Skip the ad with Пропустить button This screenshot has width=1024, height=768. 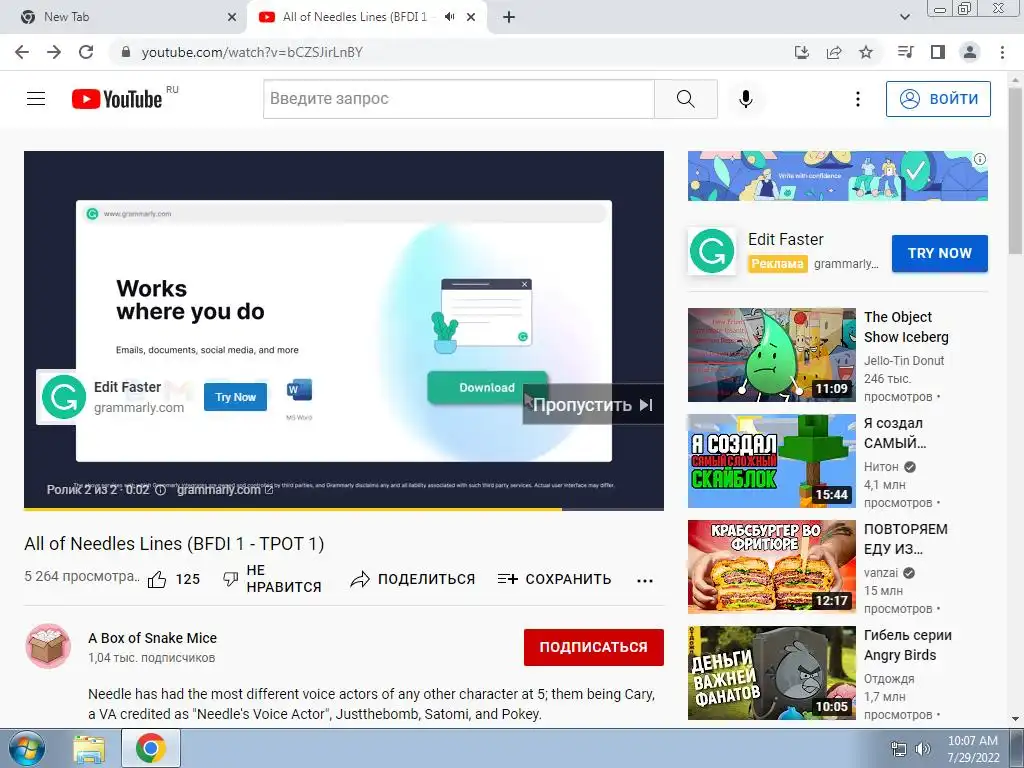pos(593,405)
